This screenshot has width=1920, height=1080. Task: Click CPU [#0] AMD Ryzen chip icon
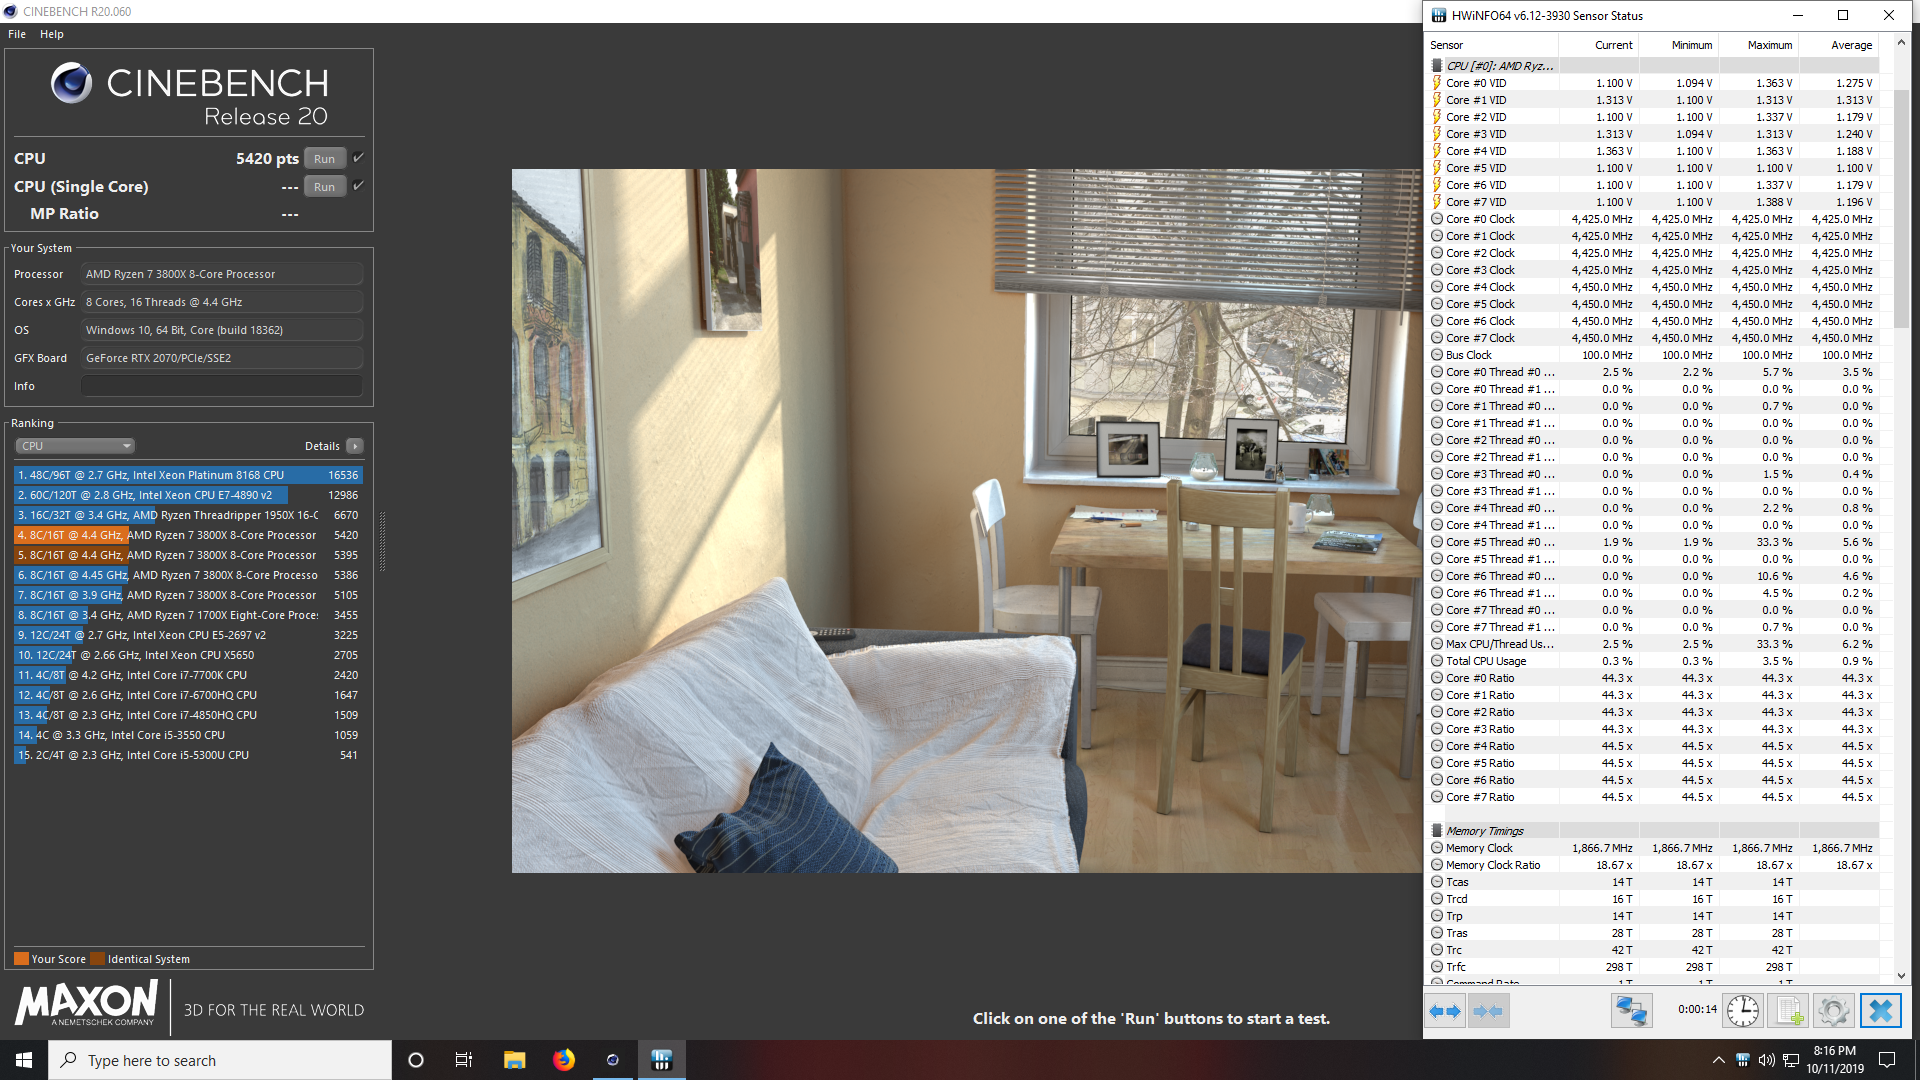(x=1437, y=66)
